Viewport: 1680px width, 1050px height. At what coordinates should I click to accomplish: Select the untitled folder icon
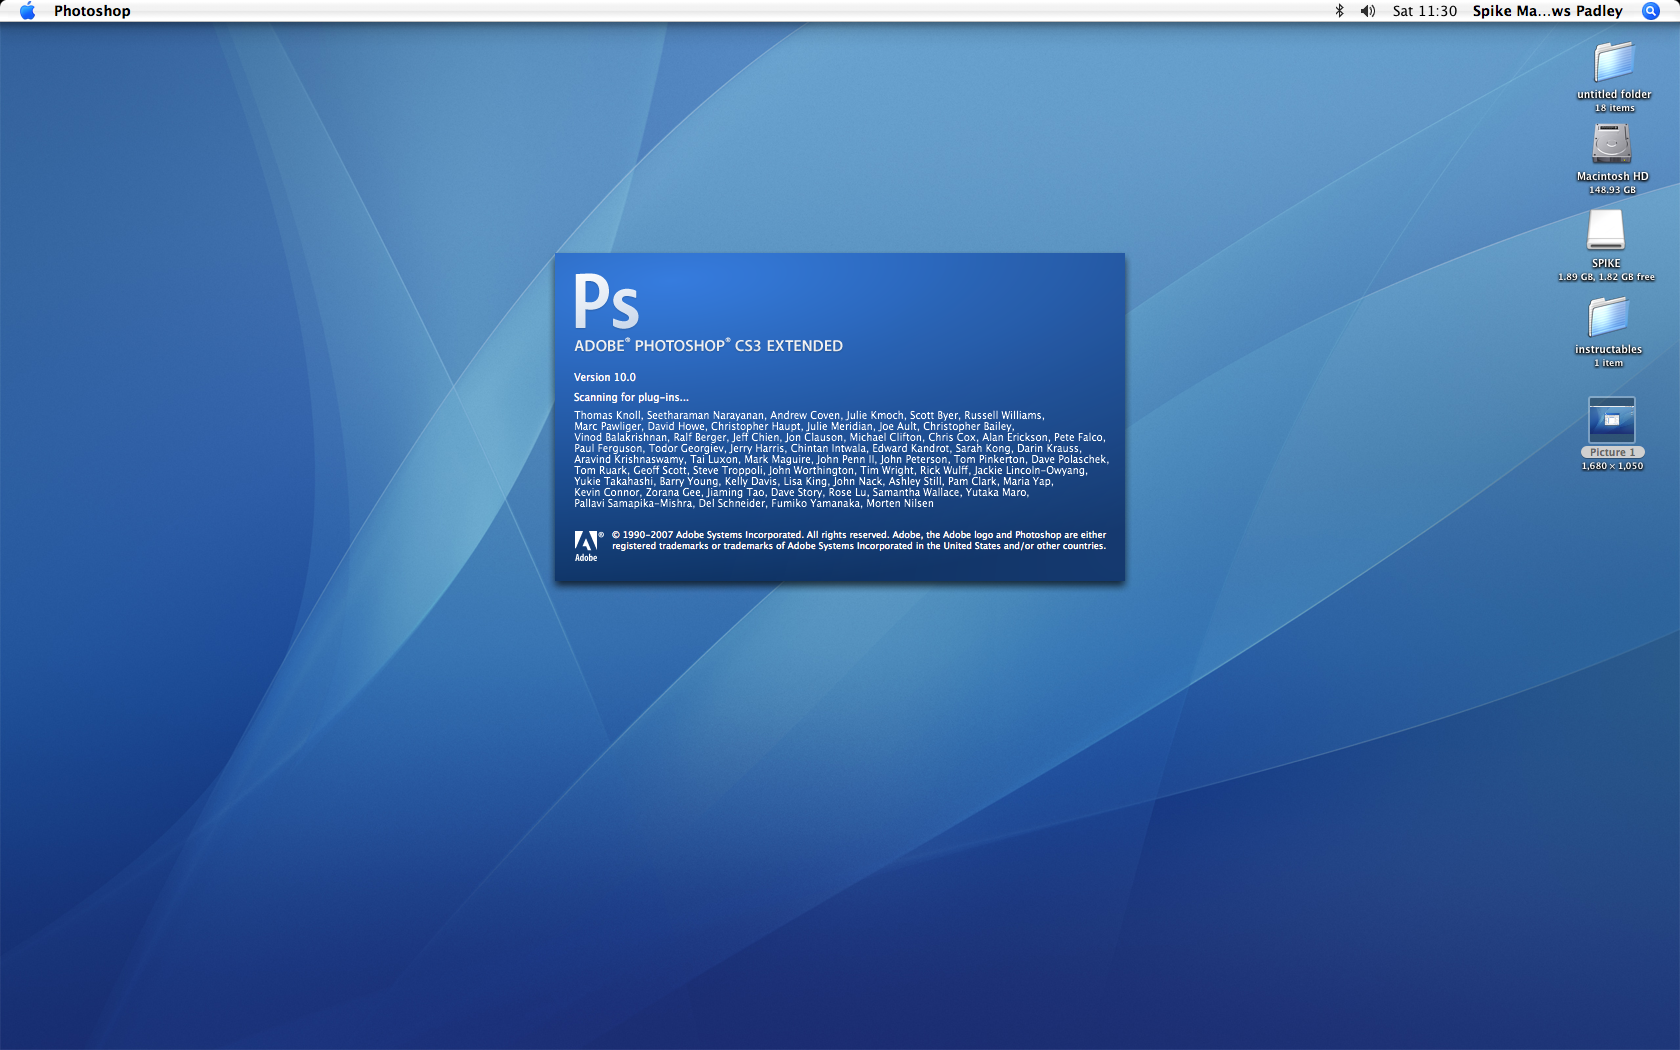click(x=1614, y=62)
